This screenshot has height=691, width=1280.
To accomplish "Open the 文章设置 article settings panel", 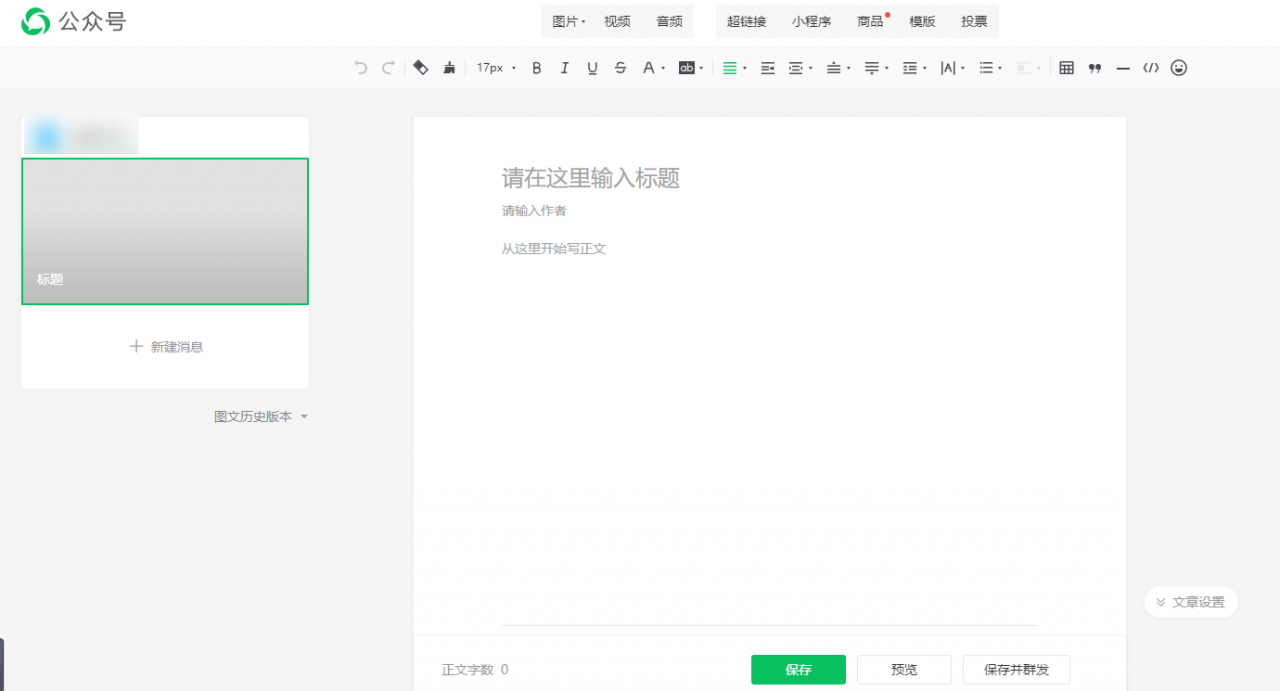I will point(1190,602).
